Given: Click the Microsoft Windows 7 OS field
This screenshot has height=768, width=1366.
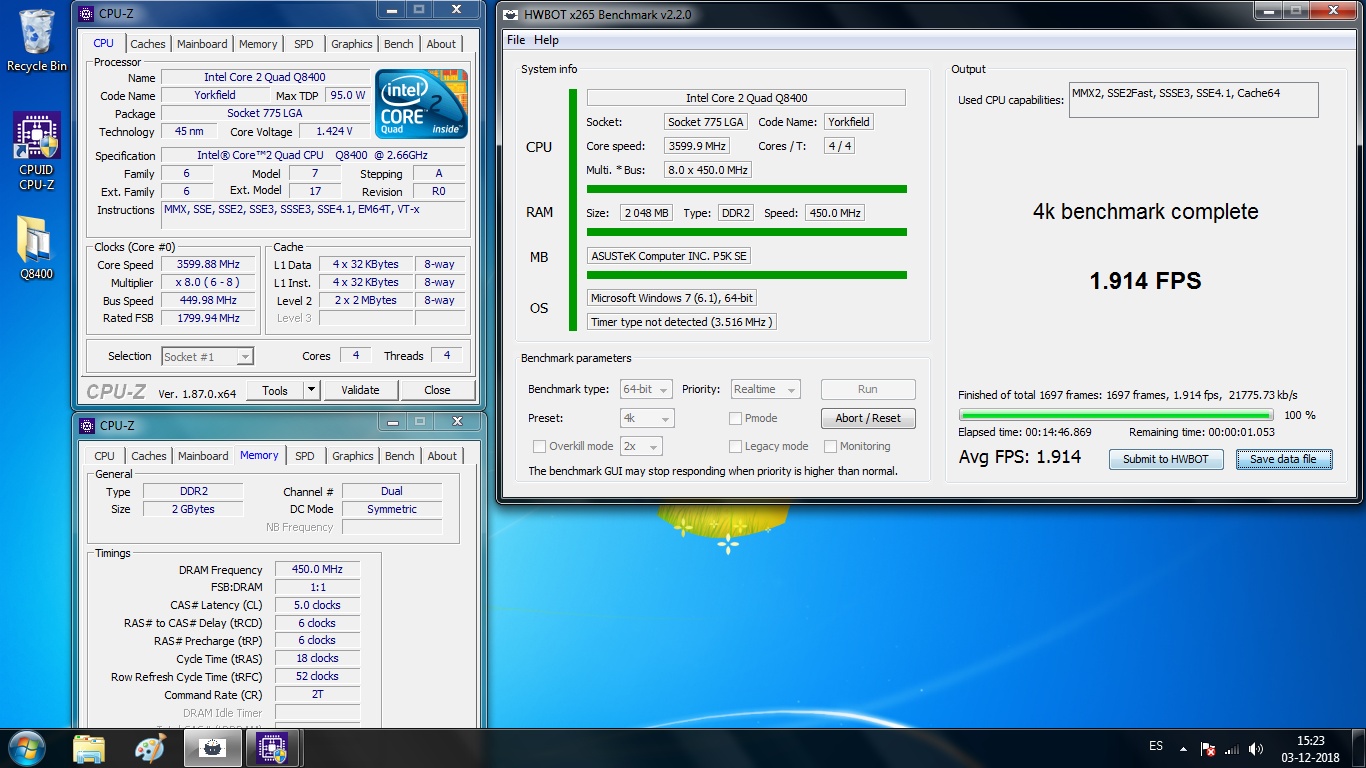Looking at the screenshot, I should [x=673, y=298].
